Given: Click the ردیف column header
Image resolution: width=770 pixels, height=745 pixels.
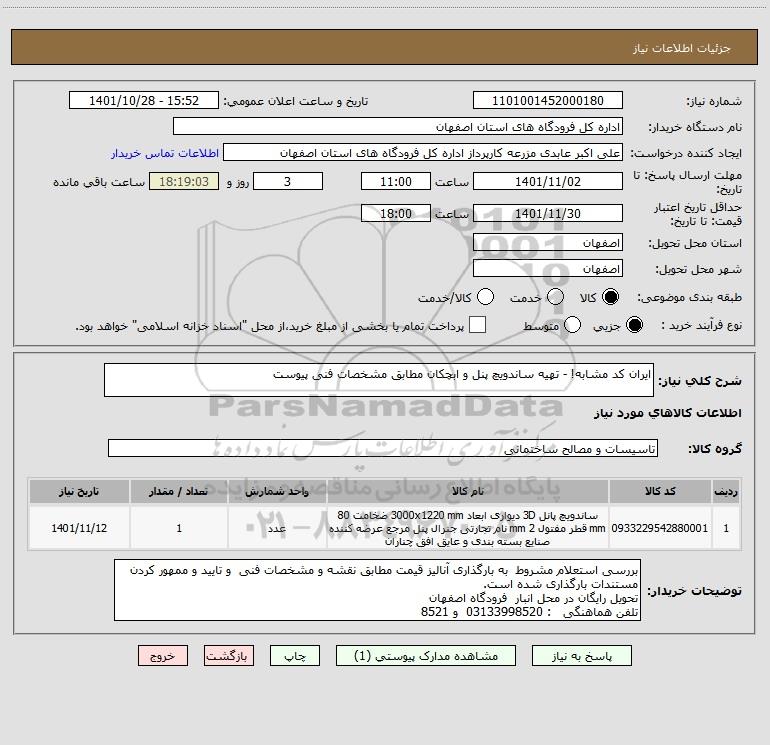Looking at the screenshot, I should pos(726,491).
